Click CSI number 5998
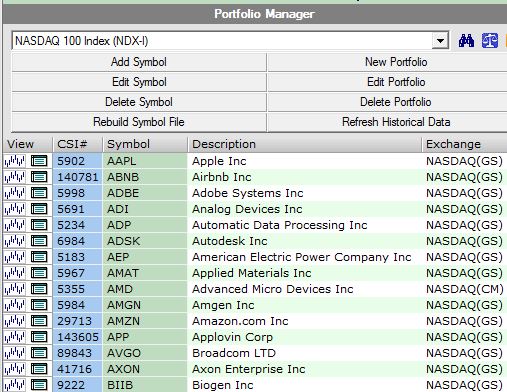This screenshot has width=507, height=392. coord(71,193)
